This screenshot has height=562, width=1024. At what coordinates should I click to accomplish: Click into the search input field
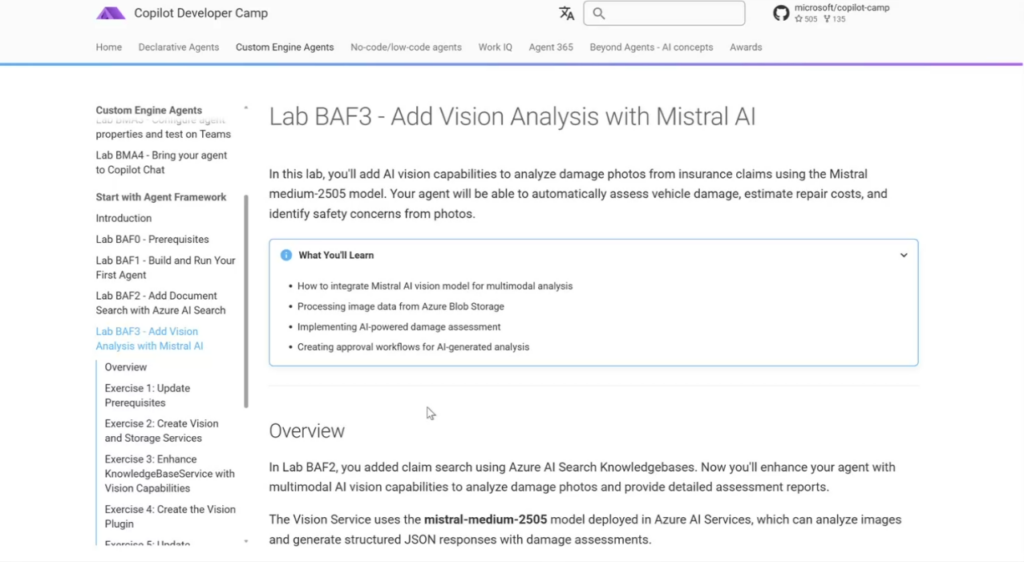click(x=670, y=13)
